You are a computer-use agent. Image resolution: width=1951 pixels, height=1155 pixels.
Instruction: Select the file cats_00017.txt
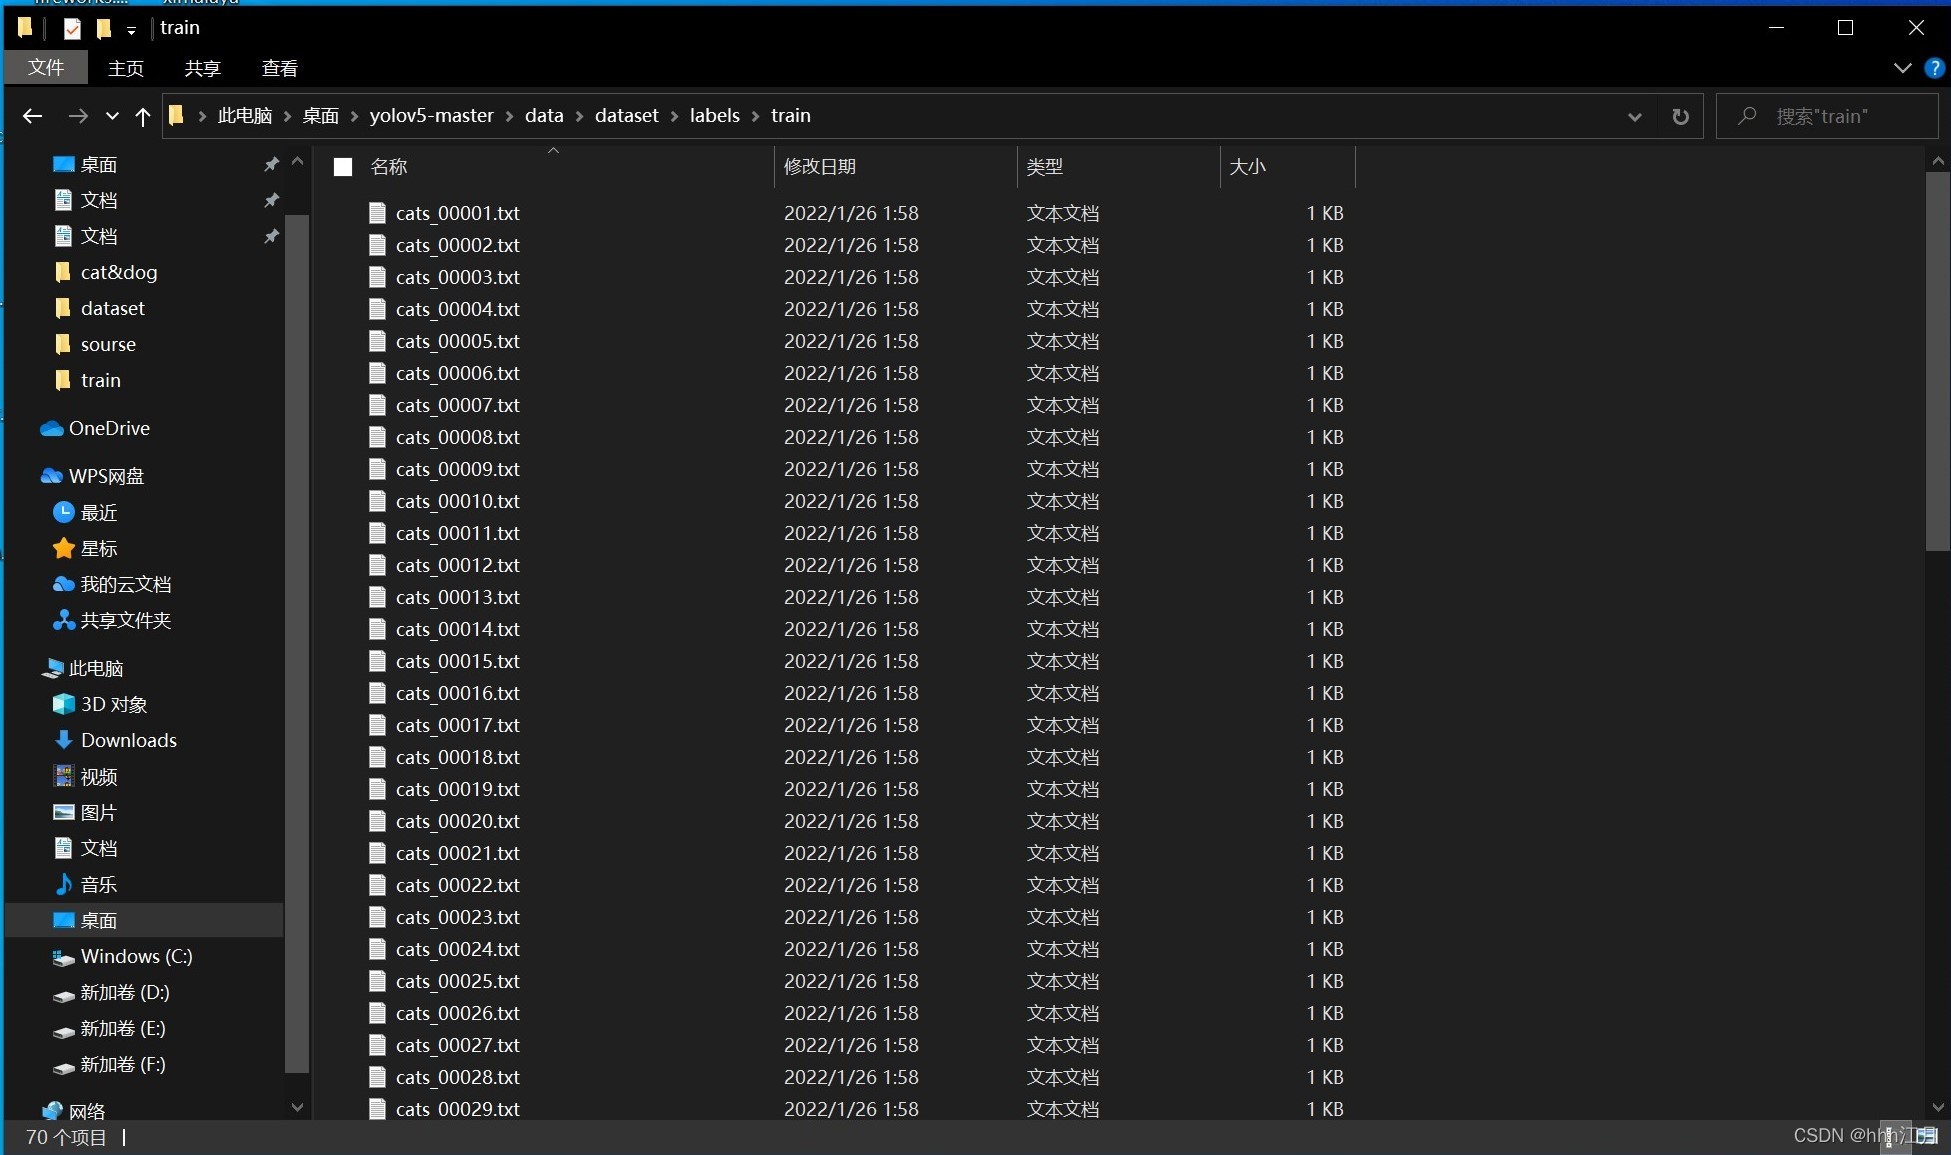pos(457,725)
